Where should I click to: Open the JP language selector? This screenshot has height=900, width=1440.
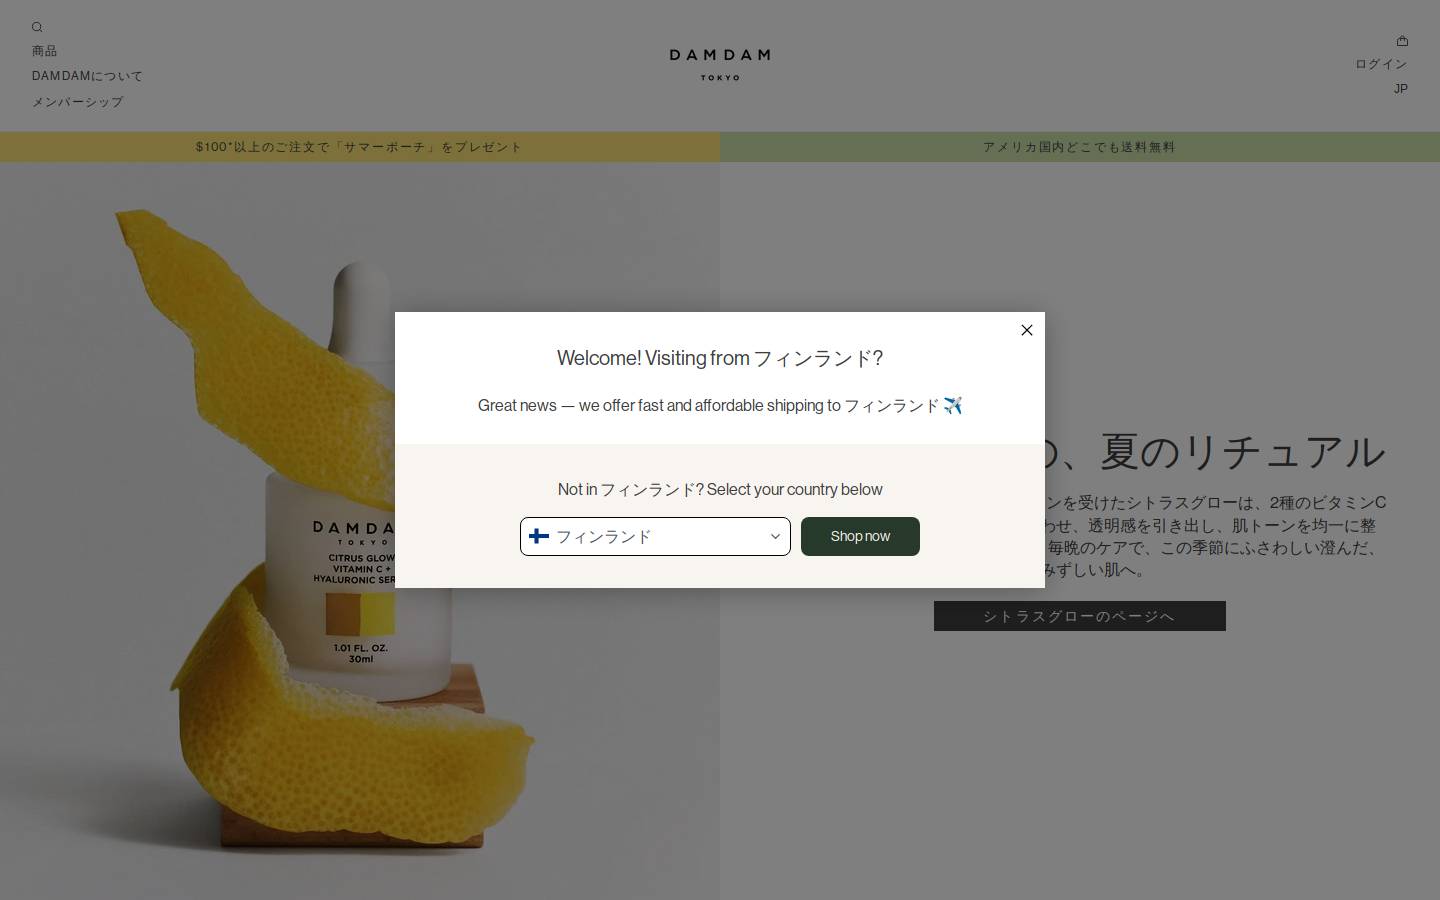pos(1401,89)
